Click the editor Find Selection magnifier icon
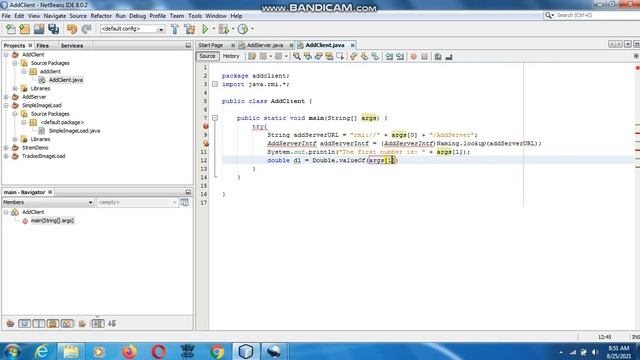Screen dimensions: 640x360 (297, 56)
